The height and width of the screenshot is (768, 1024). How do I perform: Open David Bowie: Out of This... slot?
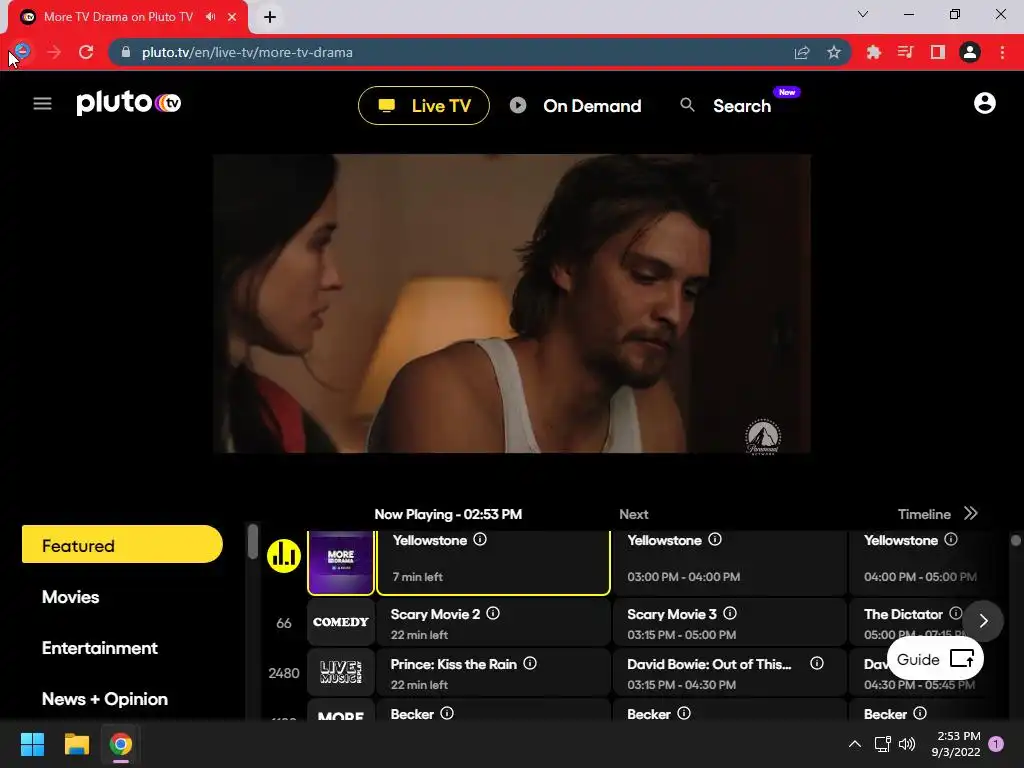[x=729, y=673]
